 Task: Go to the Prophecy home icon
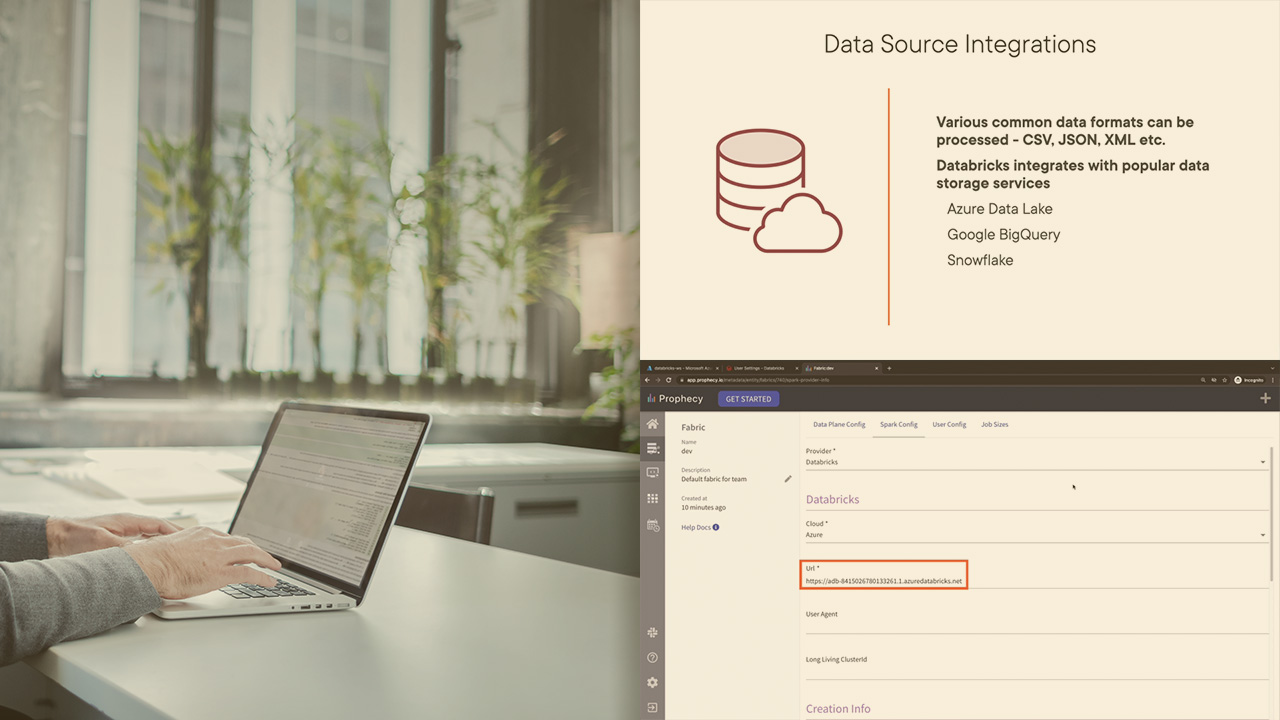click(652, 424)
